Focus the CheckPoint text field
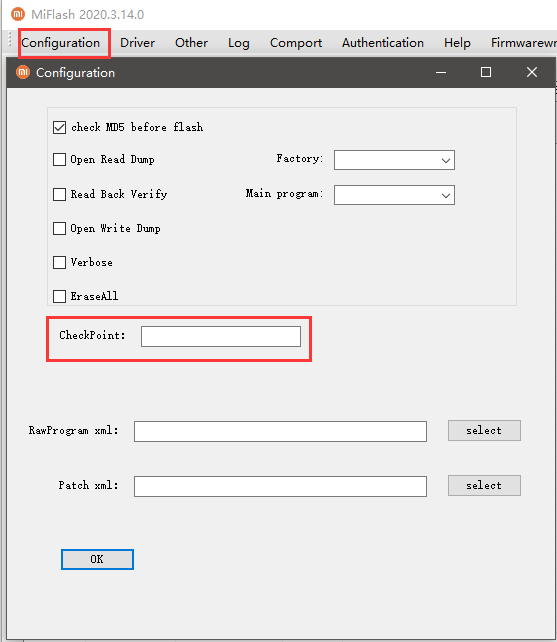This screenshot has height=642, width=557. tap(221, 336)
